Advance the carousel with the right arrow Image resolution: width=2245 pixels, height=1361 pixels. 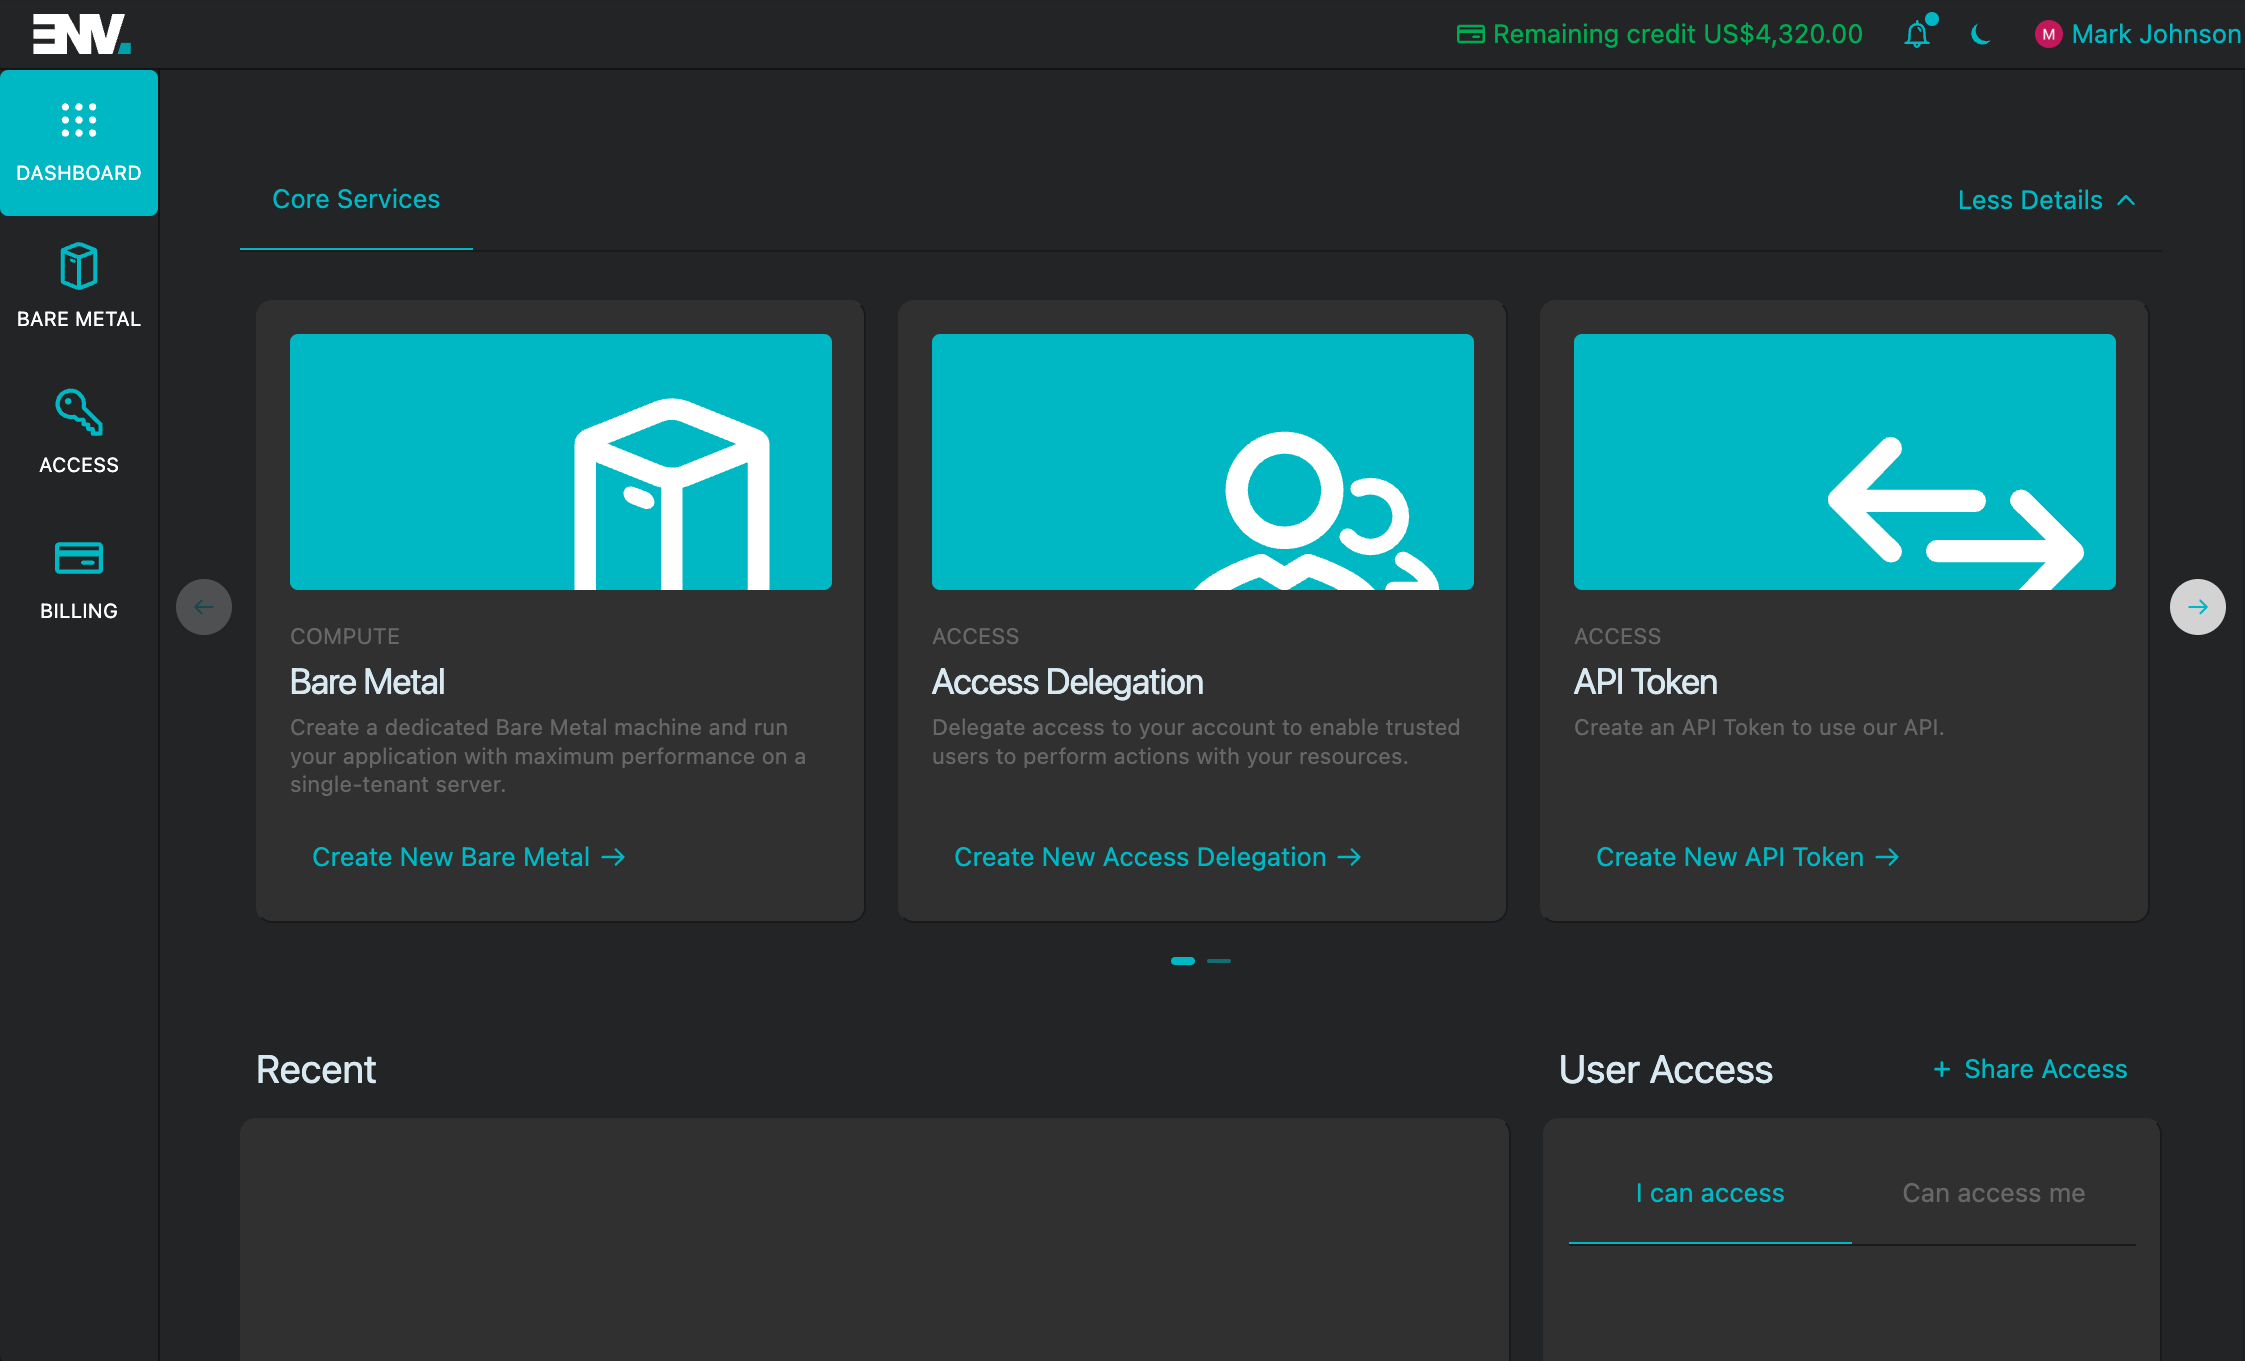[x=2197, y=607]
